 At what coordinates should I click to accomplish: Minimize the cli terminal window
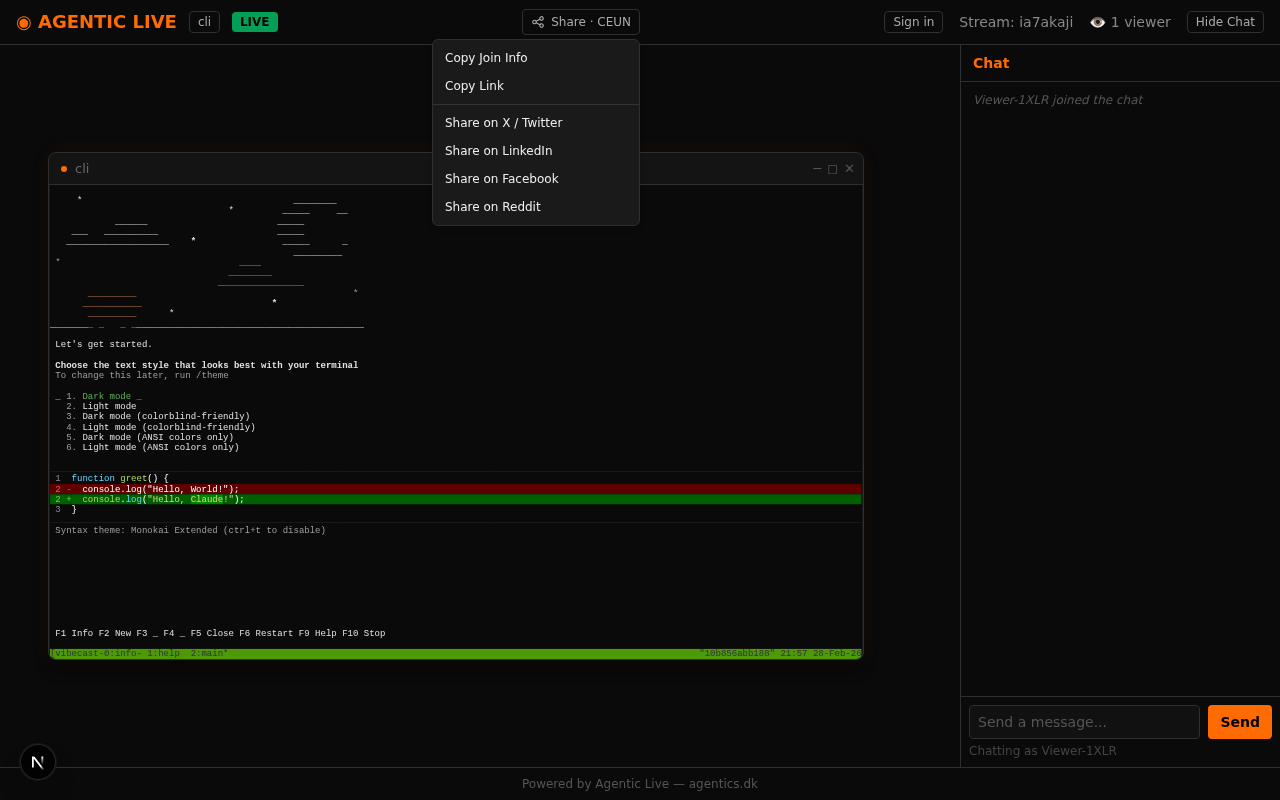coord(817,169)
